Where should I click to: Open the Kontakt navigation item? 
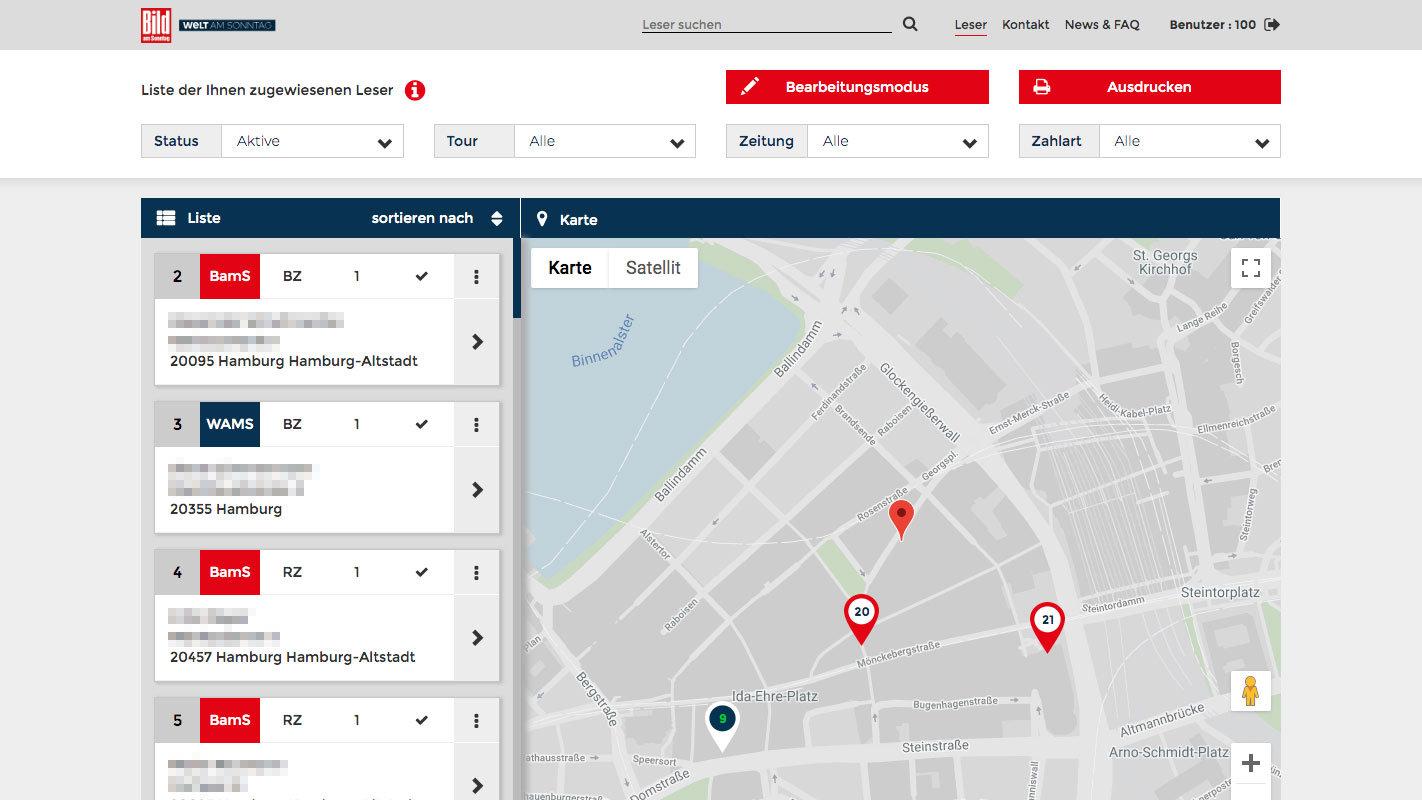[1026, 25]
